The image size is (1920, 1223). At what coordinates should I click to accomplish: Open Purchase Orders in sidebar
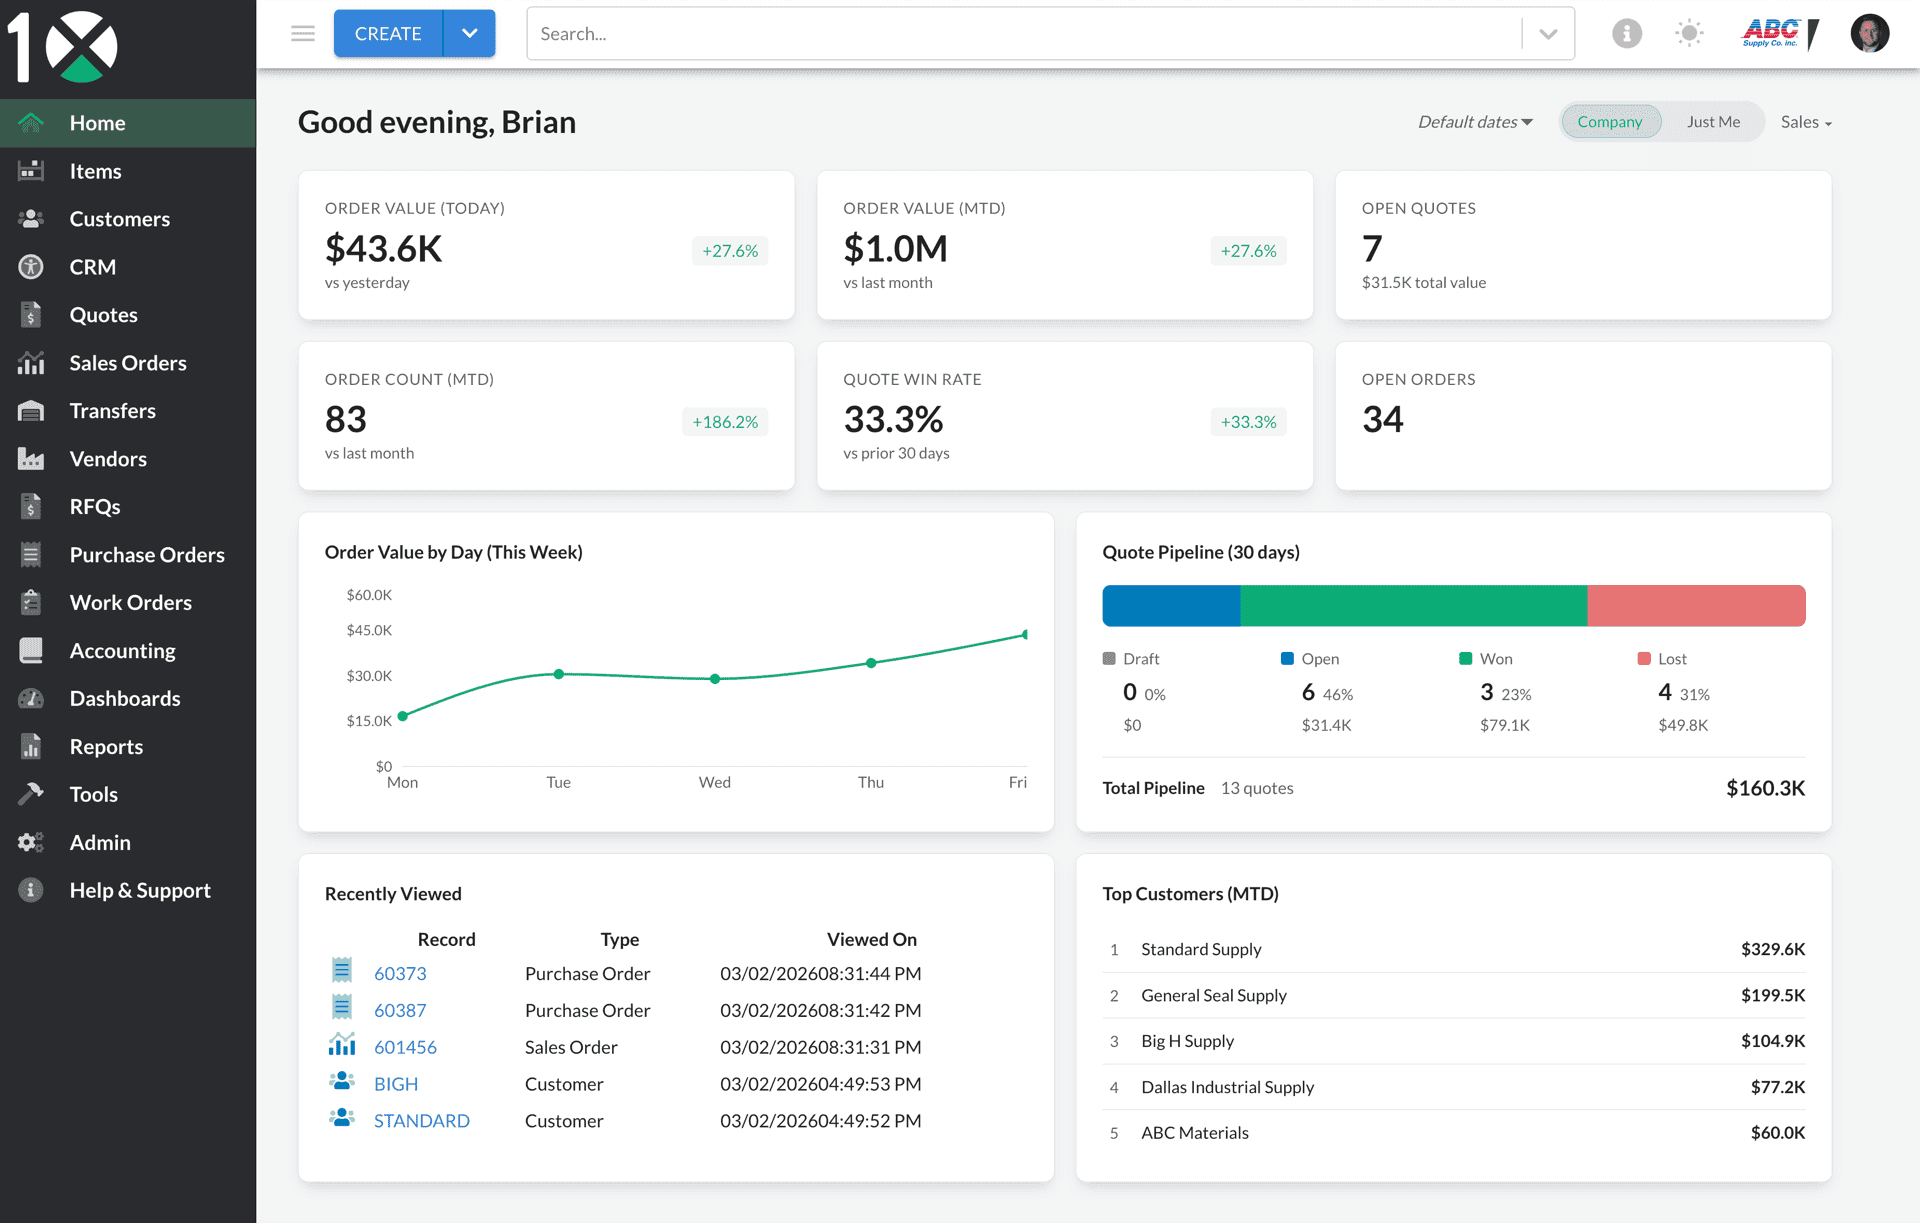coord(128,555)
